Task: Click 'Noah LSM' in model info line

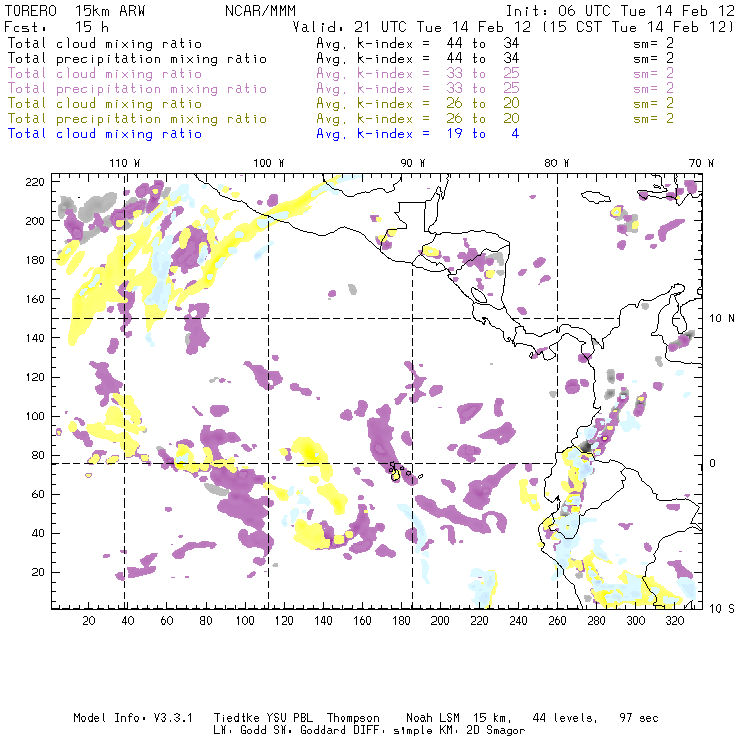Action: [433, 718]
